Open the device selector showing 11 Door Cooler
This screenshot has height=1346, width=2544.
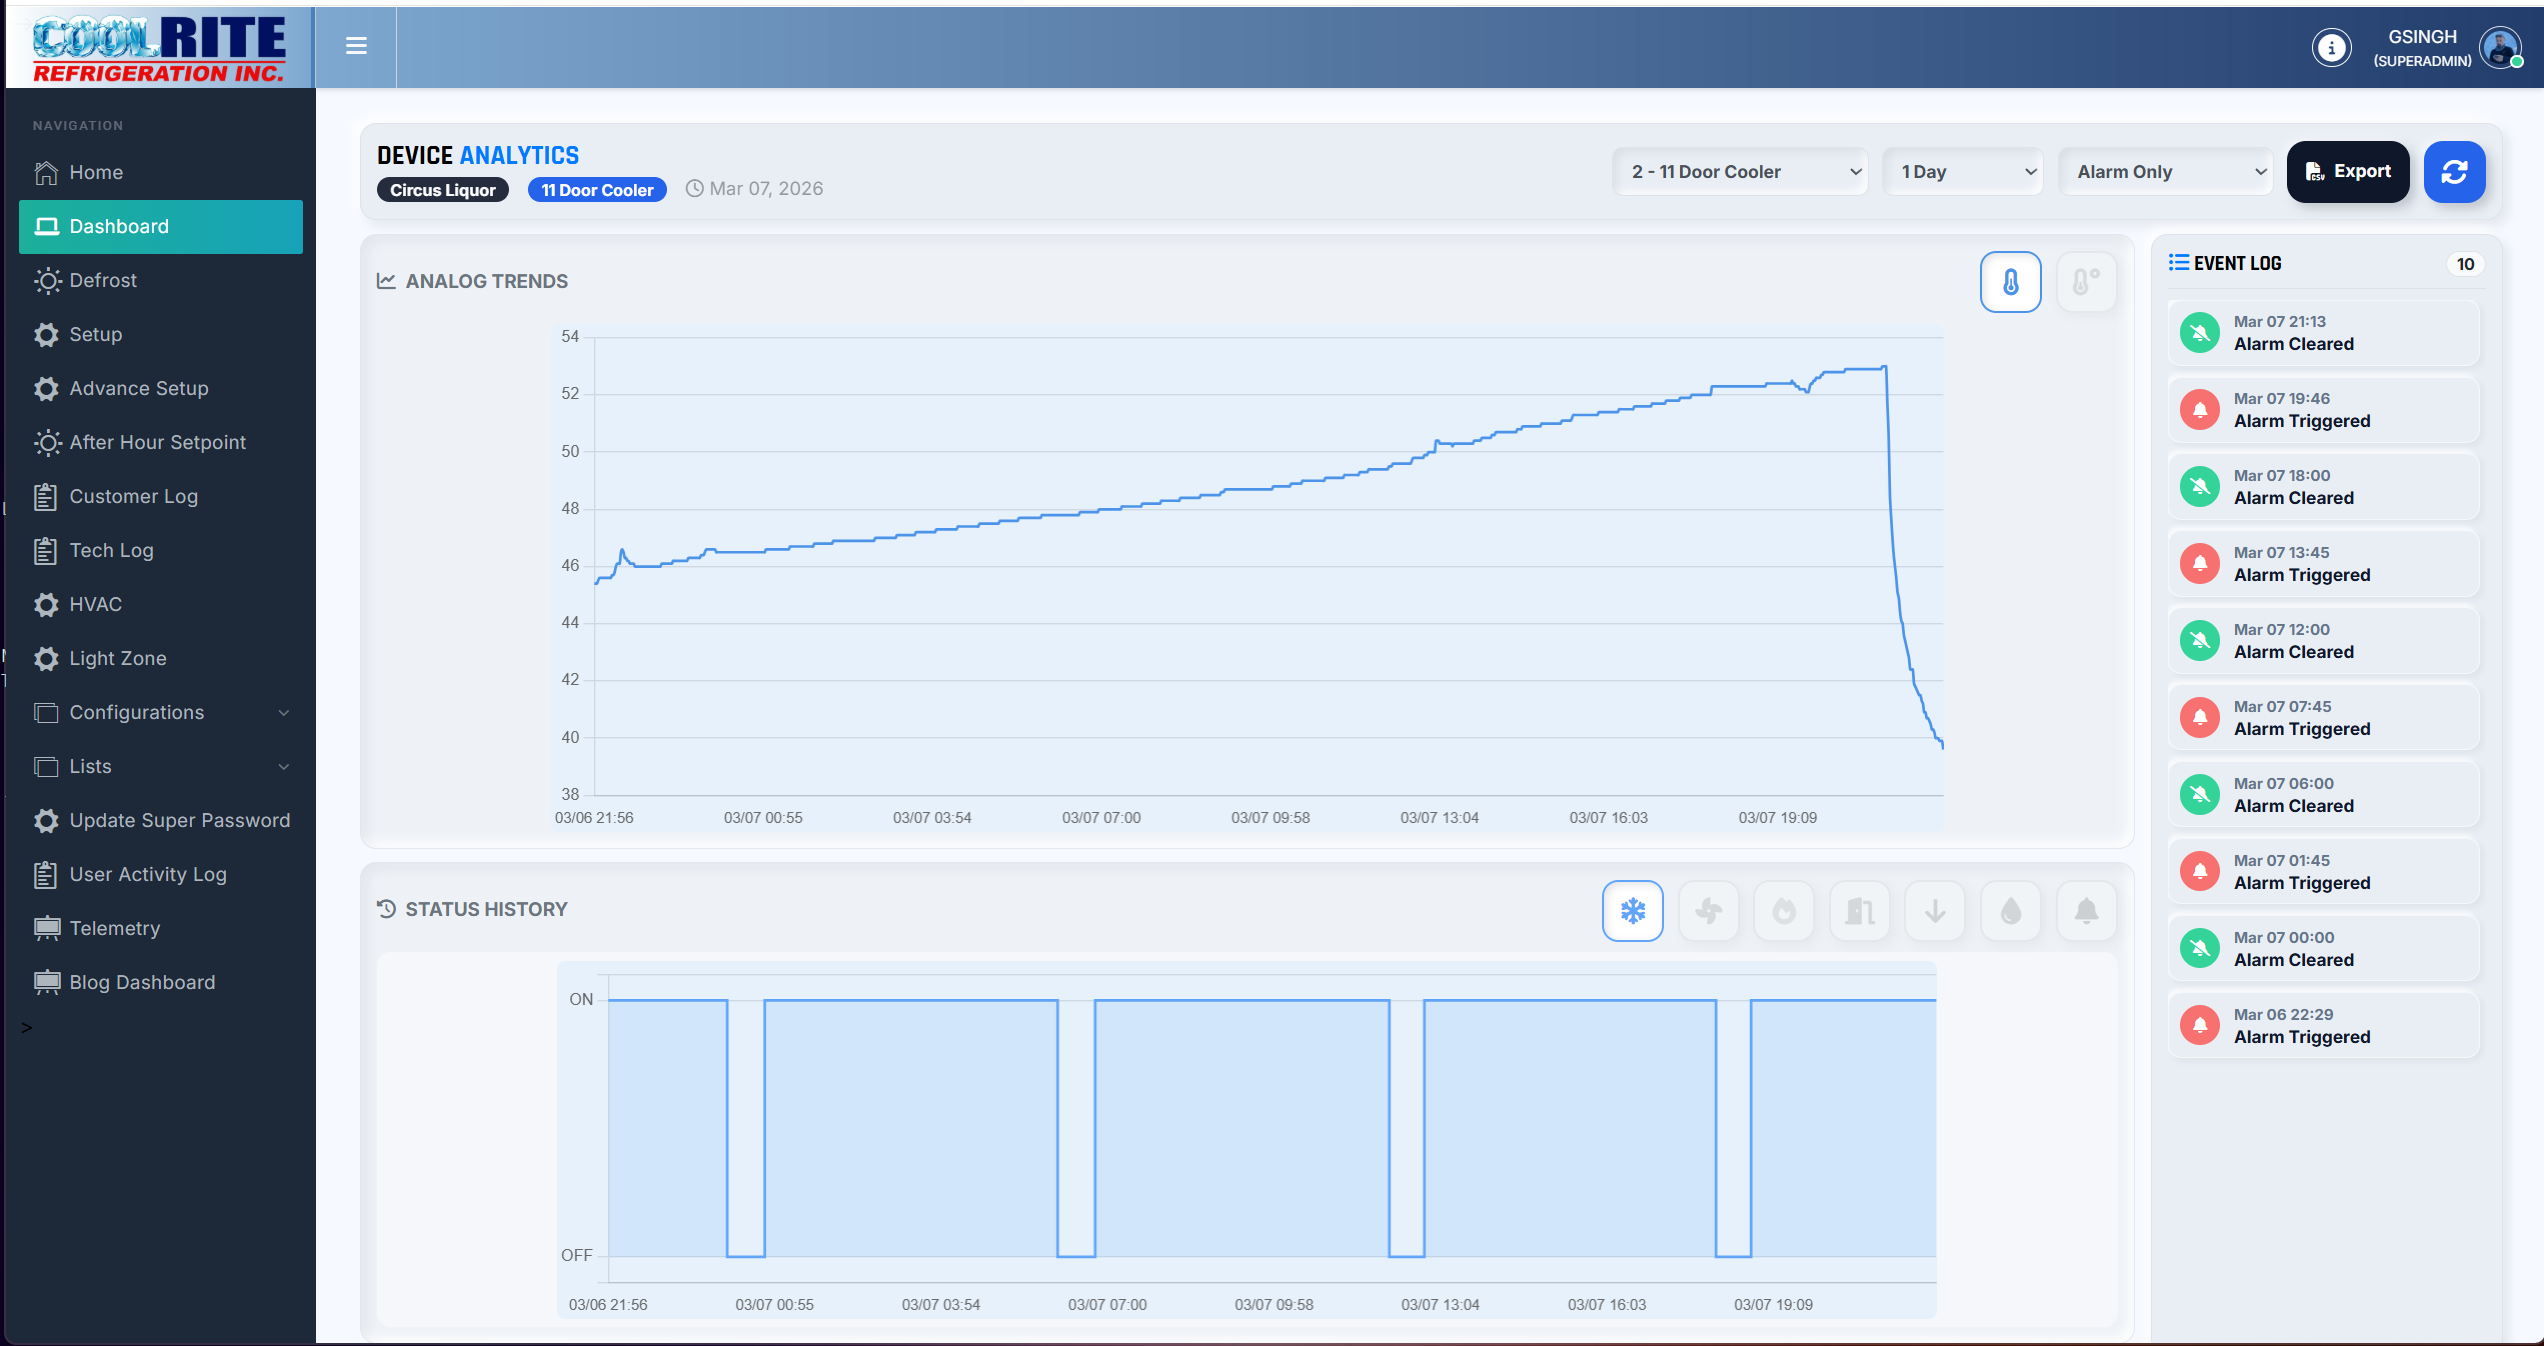point(1740,171)
